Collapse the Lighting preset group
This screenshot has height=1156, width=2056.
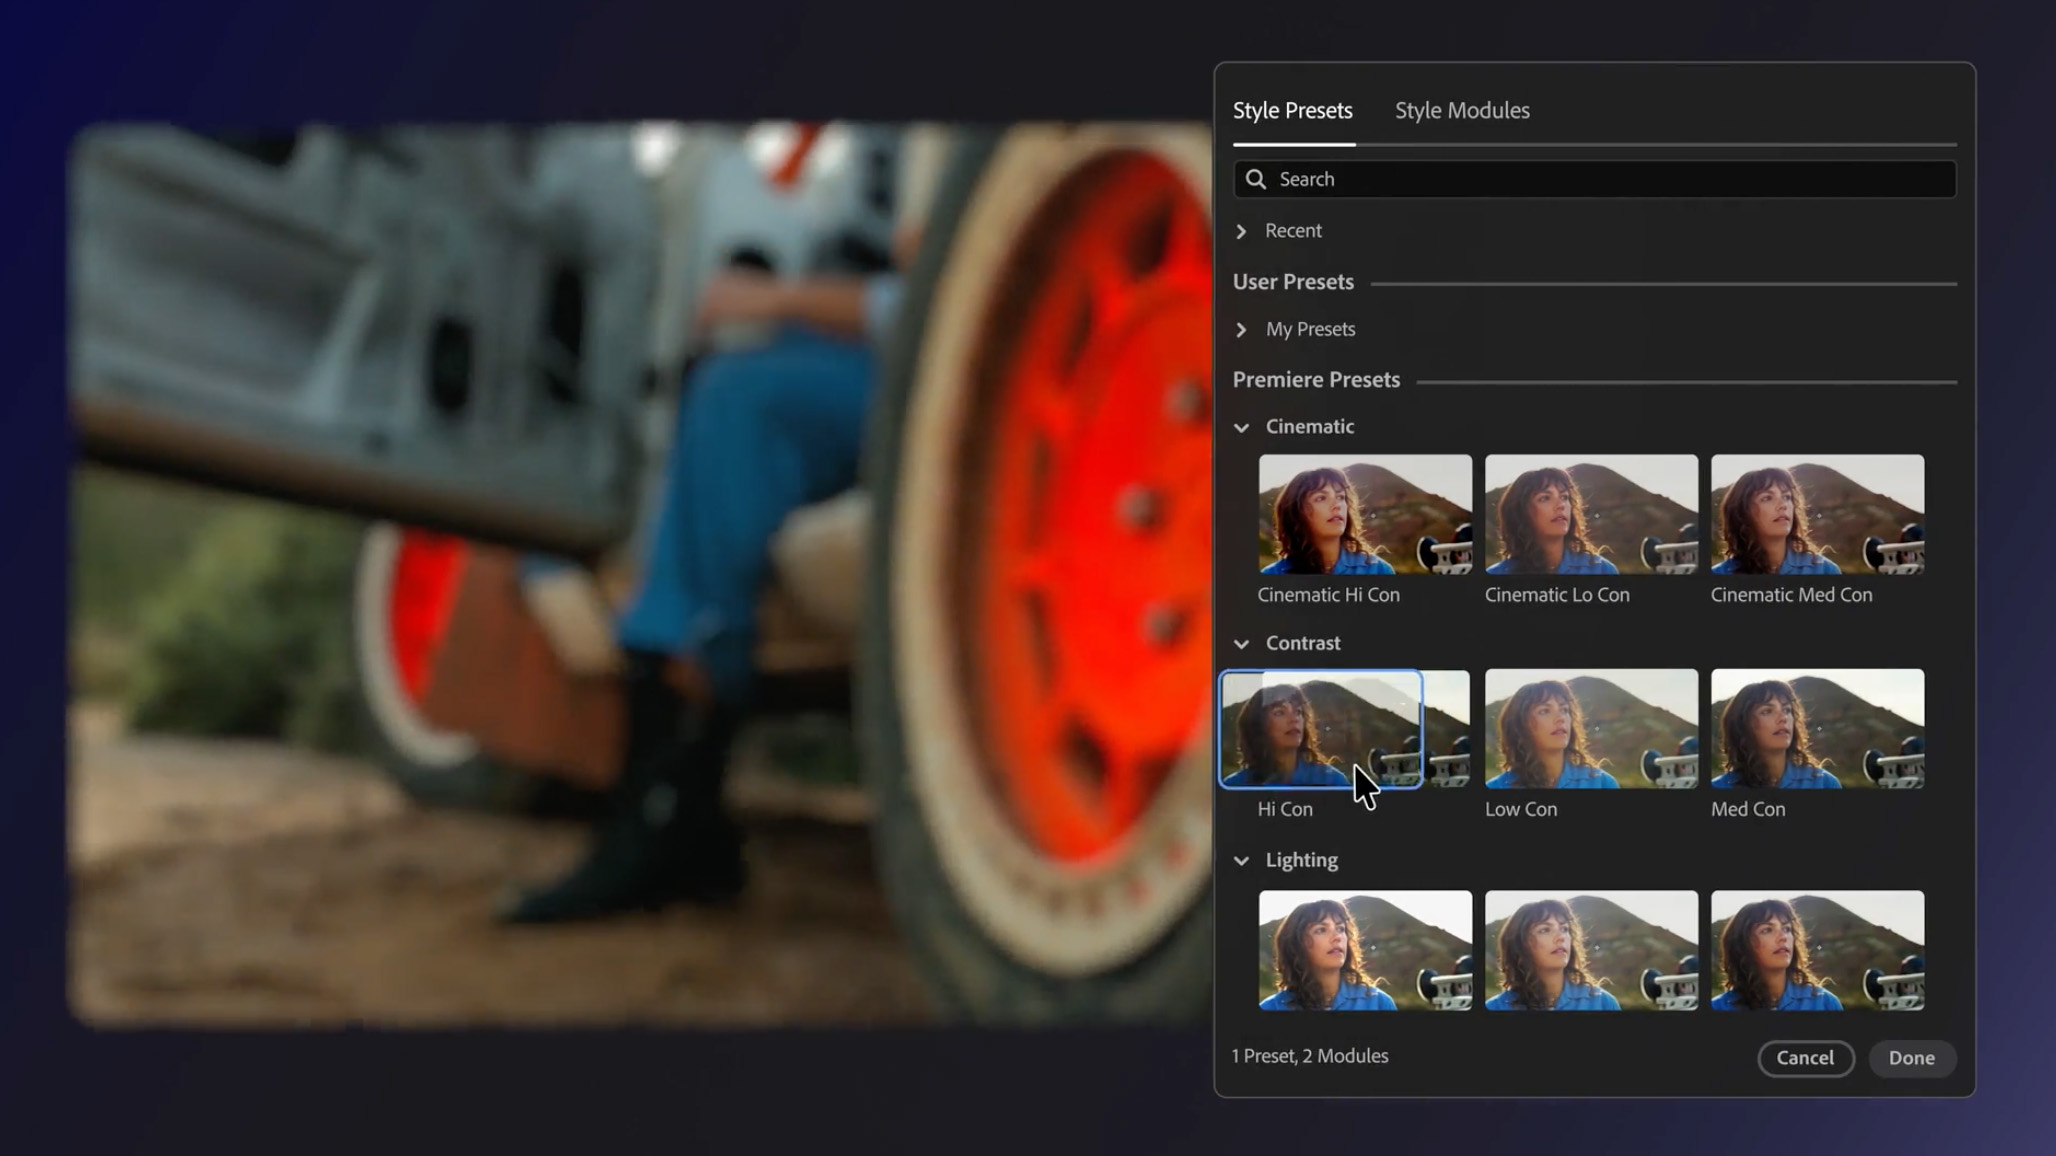point(1242,861)
